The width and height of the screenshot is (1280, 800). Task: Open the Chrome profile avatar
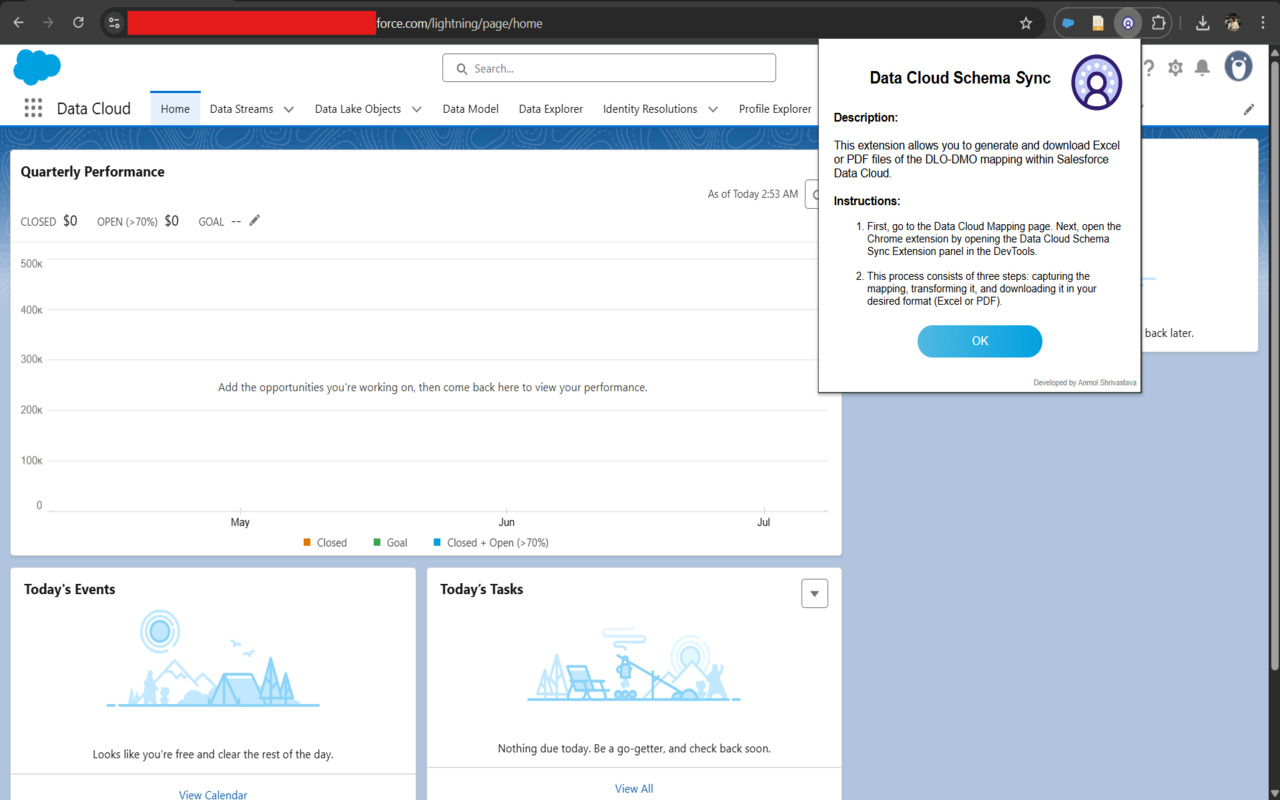pos(1233,23)
